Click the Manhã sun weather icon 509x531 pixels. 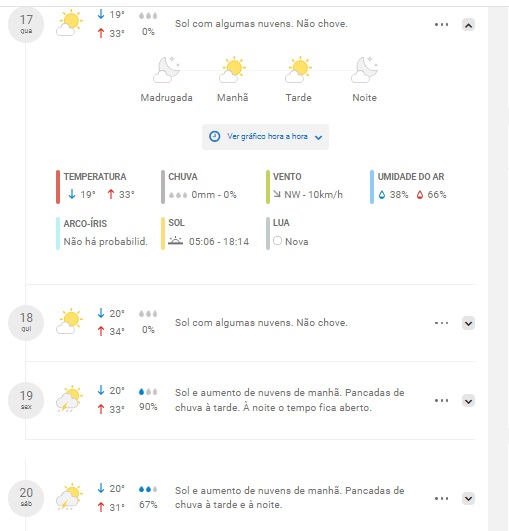pos(232,70)
